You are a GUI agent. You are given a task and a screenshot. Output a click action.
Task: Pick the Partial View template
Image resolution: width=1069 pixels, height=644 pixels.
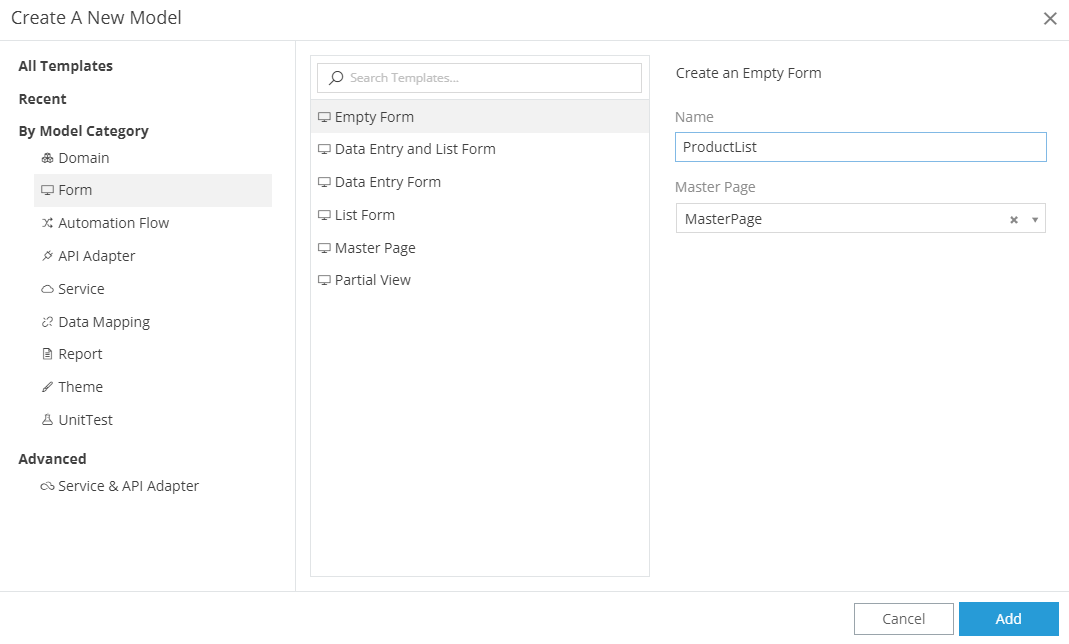(x=372, y=280)
